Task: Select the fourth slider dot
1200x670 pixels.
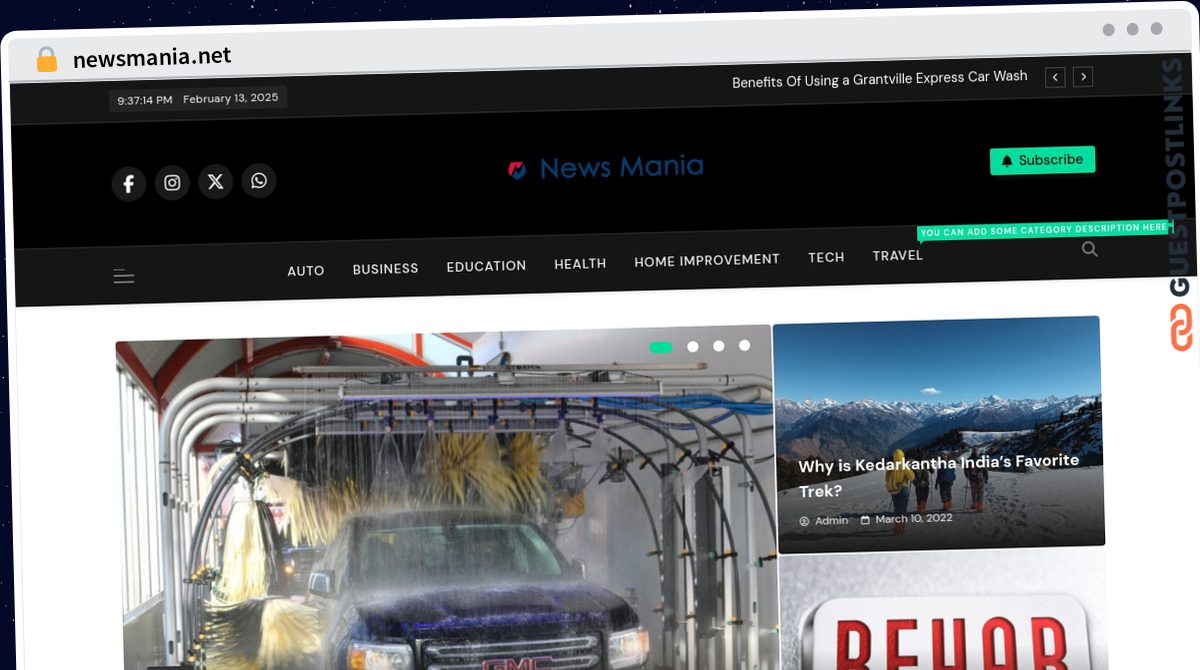Action: [x=745, y=345]
